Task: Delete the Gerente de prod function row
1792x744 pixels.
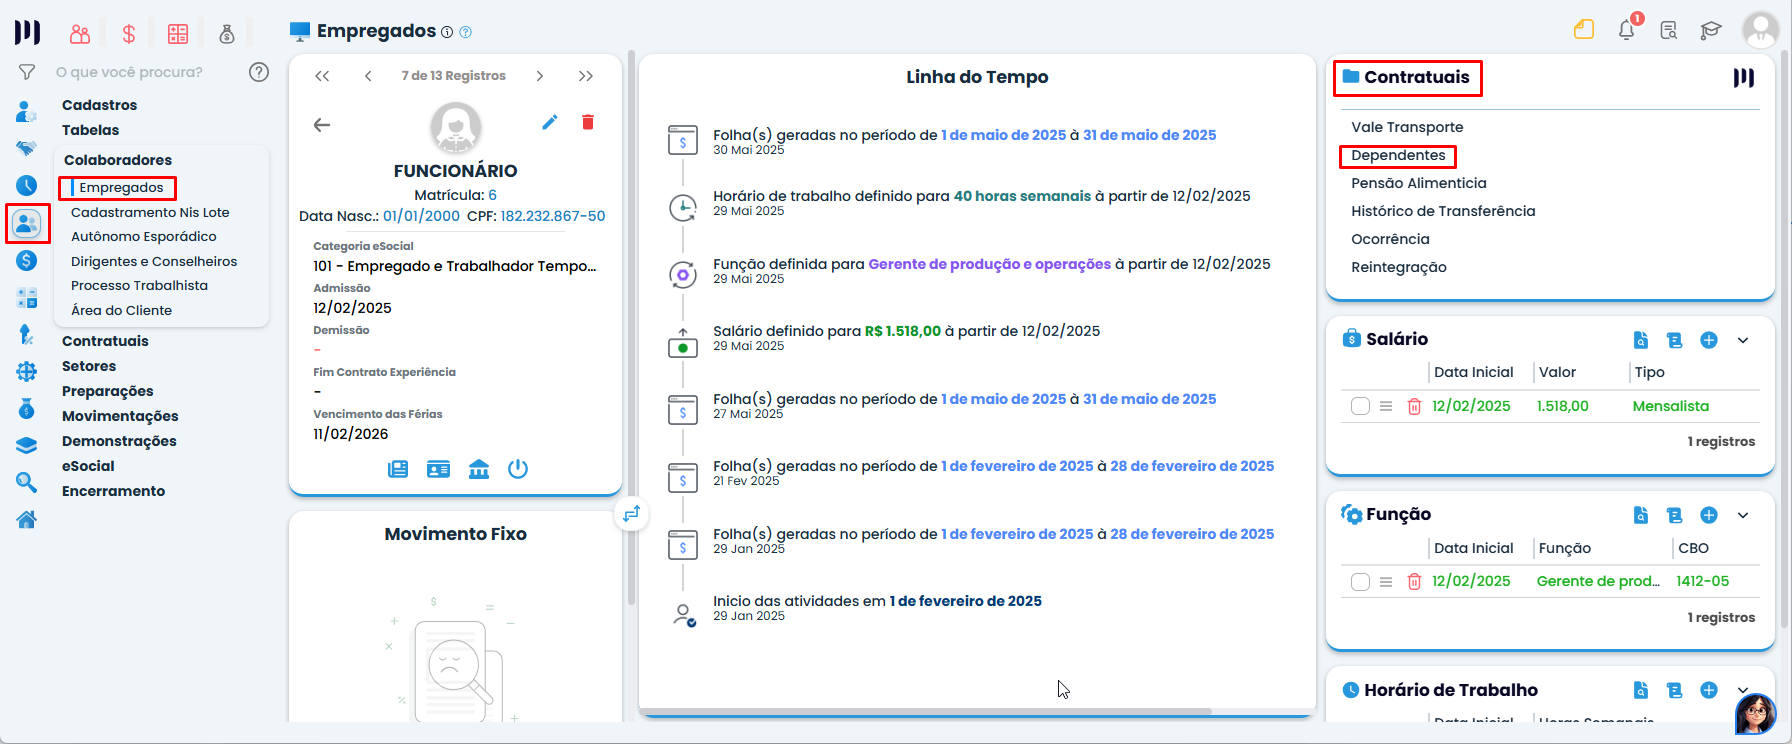Action: click(1414, 582)
